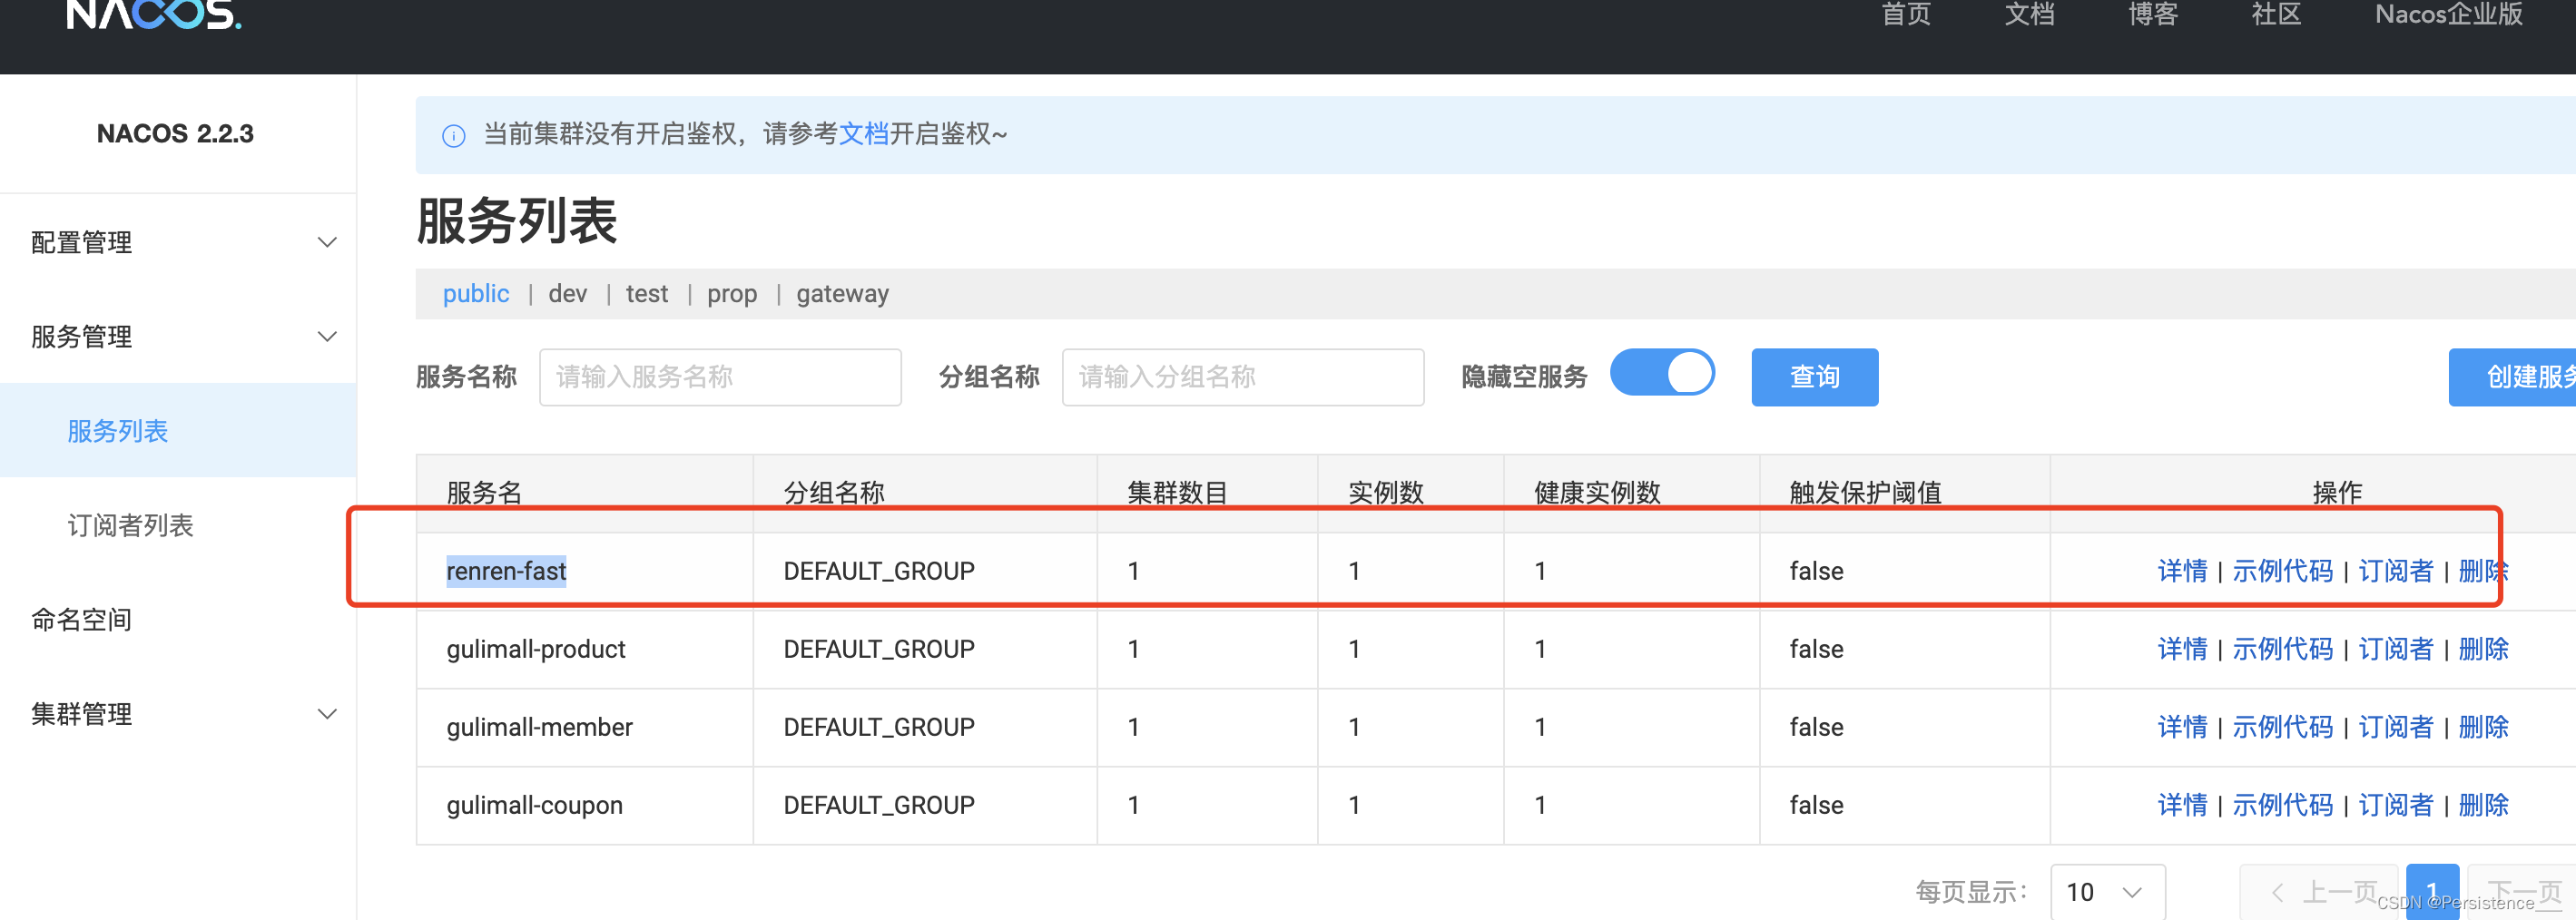The height and width of the screenshot is (920, 2576).
Task: Select page 1 in pagination
Action: (x=2432, y=891)
